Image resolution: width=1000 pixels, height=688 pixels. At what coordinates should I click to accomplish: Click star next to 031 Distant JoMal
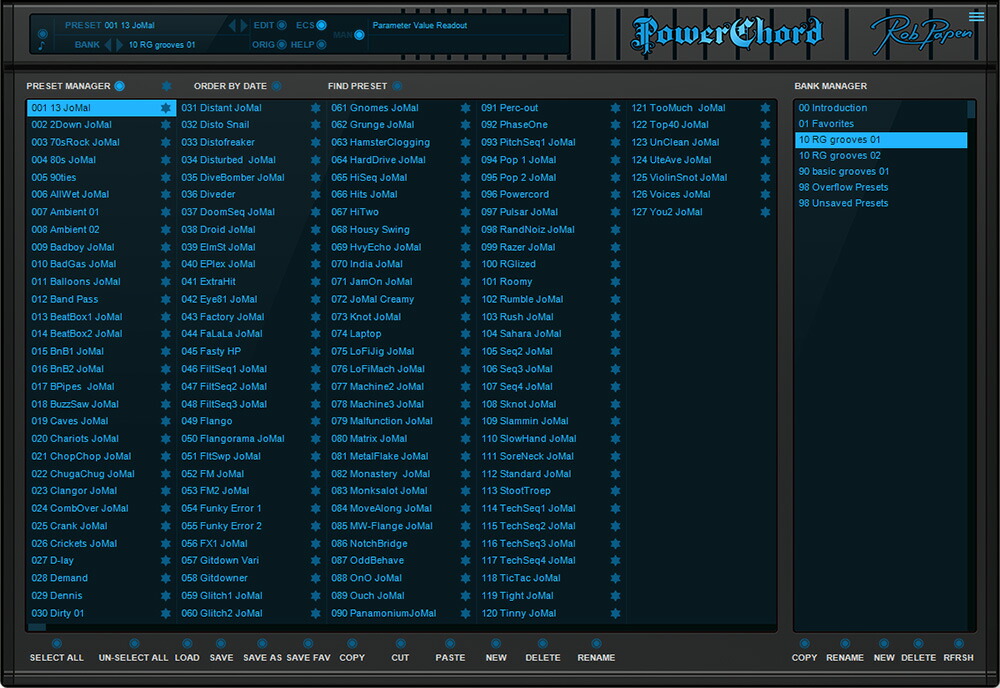tap(316, 108)
